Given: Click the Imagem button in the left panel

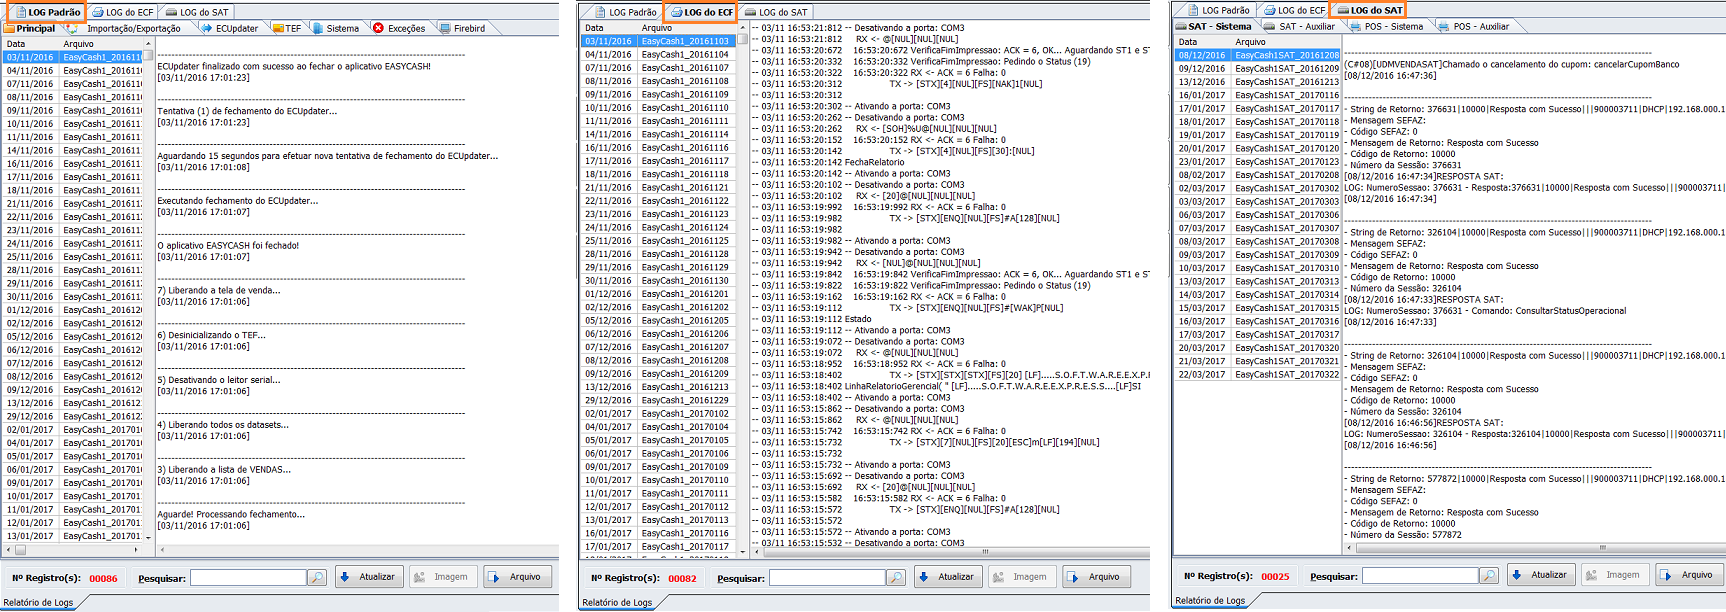Looking at the screenshot, I should [x=441, y=577].
